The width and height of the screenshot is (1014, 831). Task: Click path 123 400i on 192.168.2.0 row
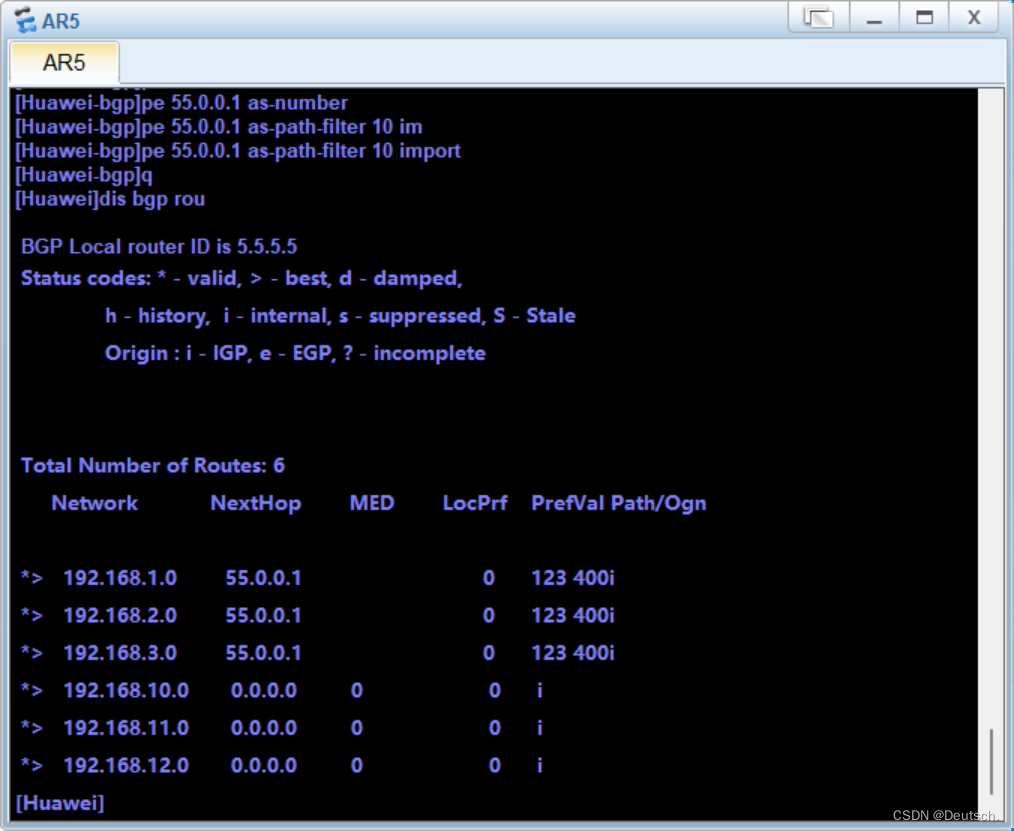[x=573, y=615]
